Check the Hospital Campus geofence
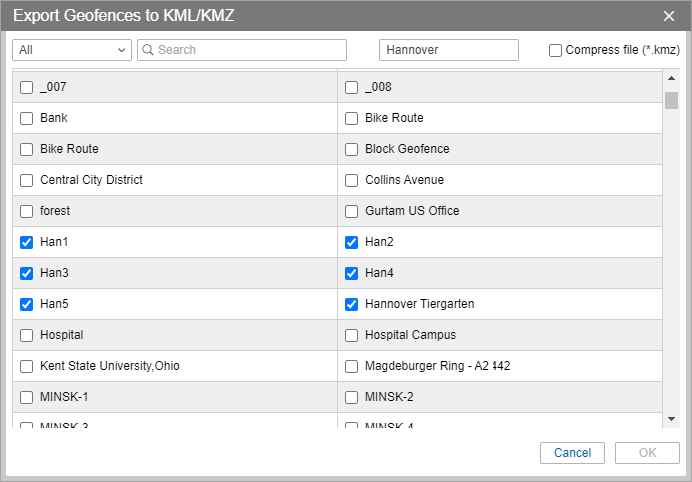This screenshot has width=692, height=482. pos(352,335)
